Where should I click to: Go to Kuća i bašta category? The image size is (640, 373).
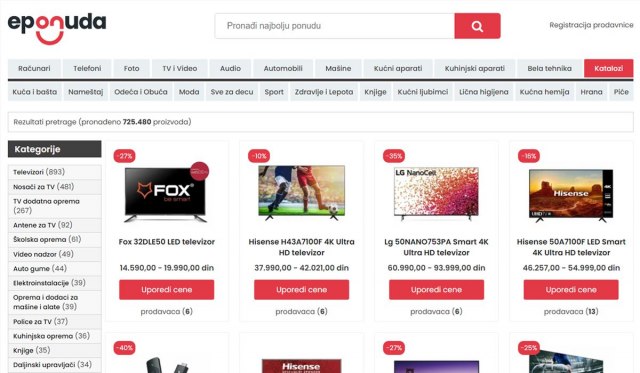coord(35,92)
